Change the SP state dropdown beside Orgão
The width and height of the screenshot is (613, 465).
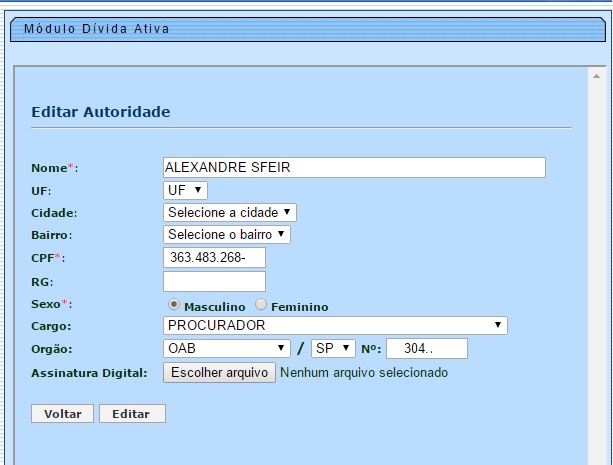point(333,348)
